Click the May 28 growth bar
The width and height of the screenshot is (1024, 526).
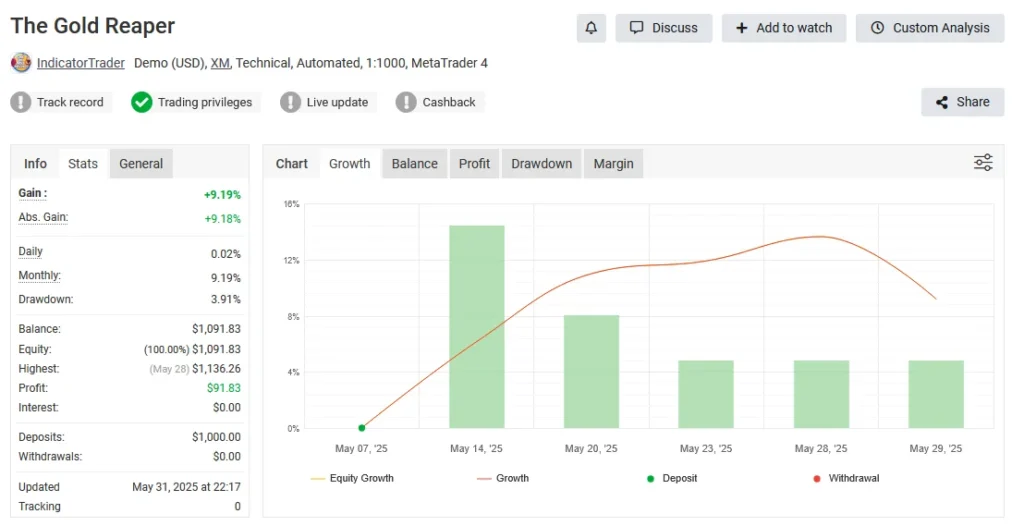821,394
